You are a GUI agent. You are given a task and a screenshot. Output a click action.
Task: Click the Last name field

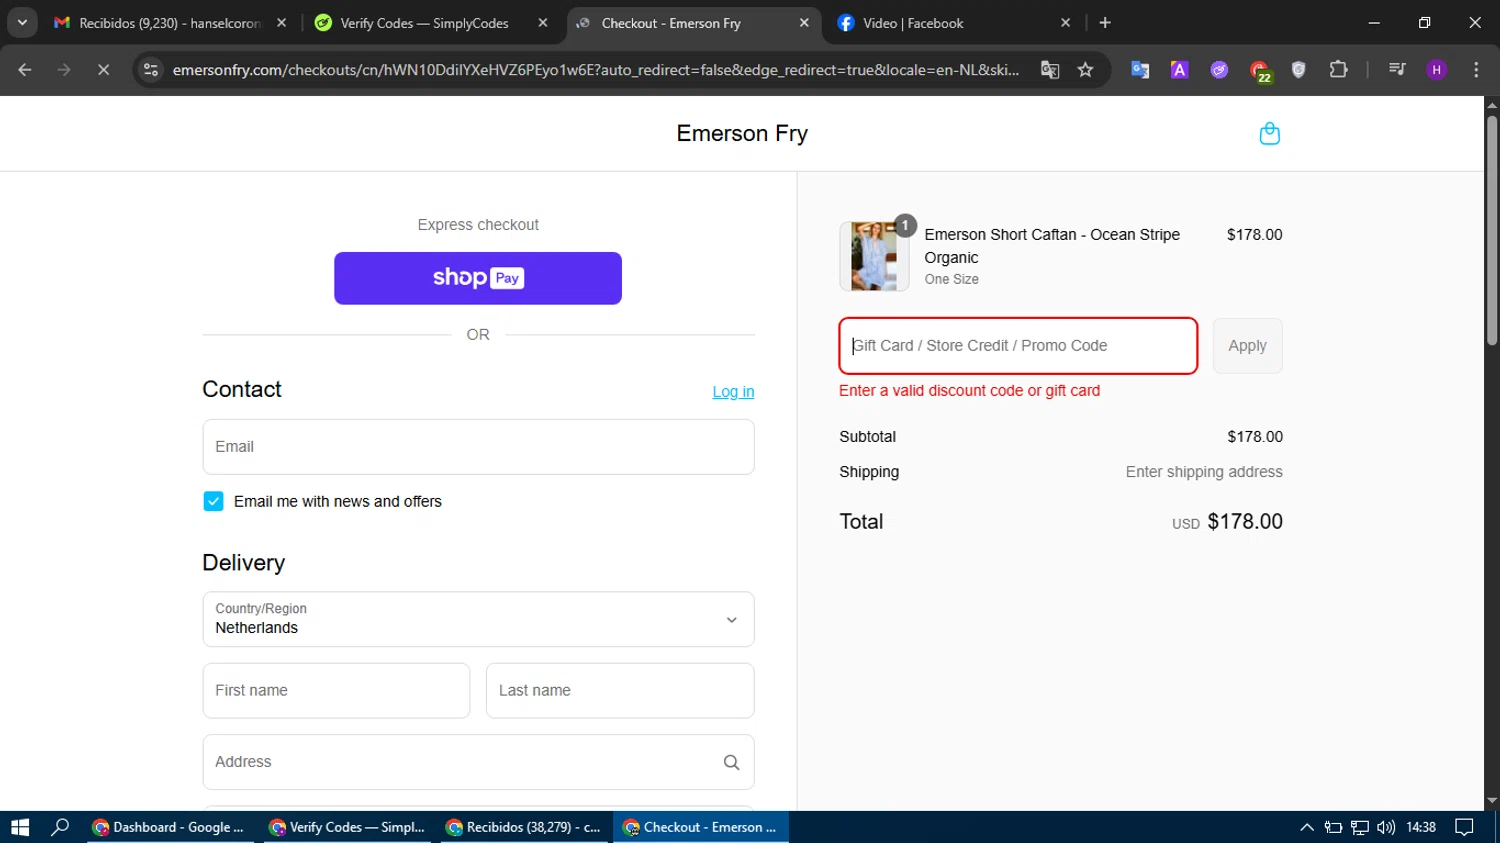[x=620, y=690]
